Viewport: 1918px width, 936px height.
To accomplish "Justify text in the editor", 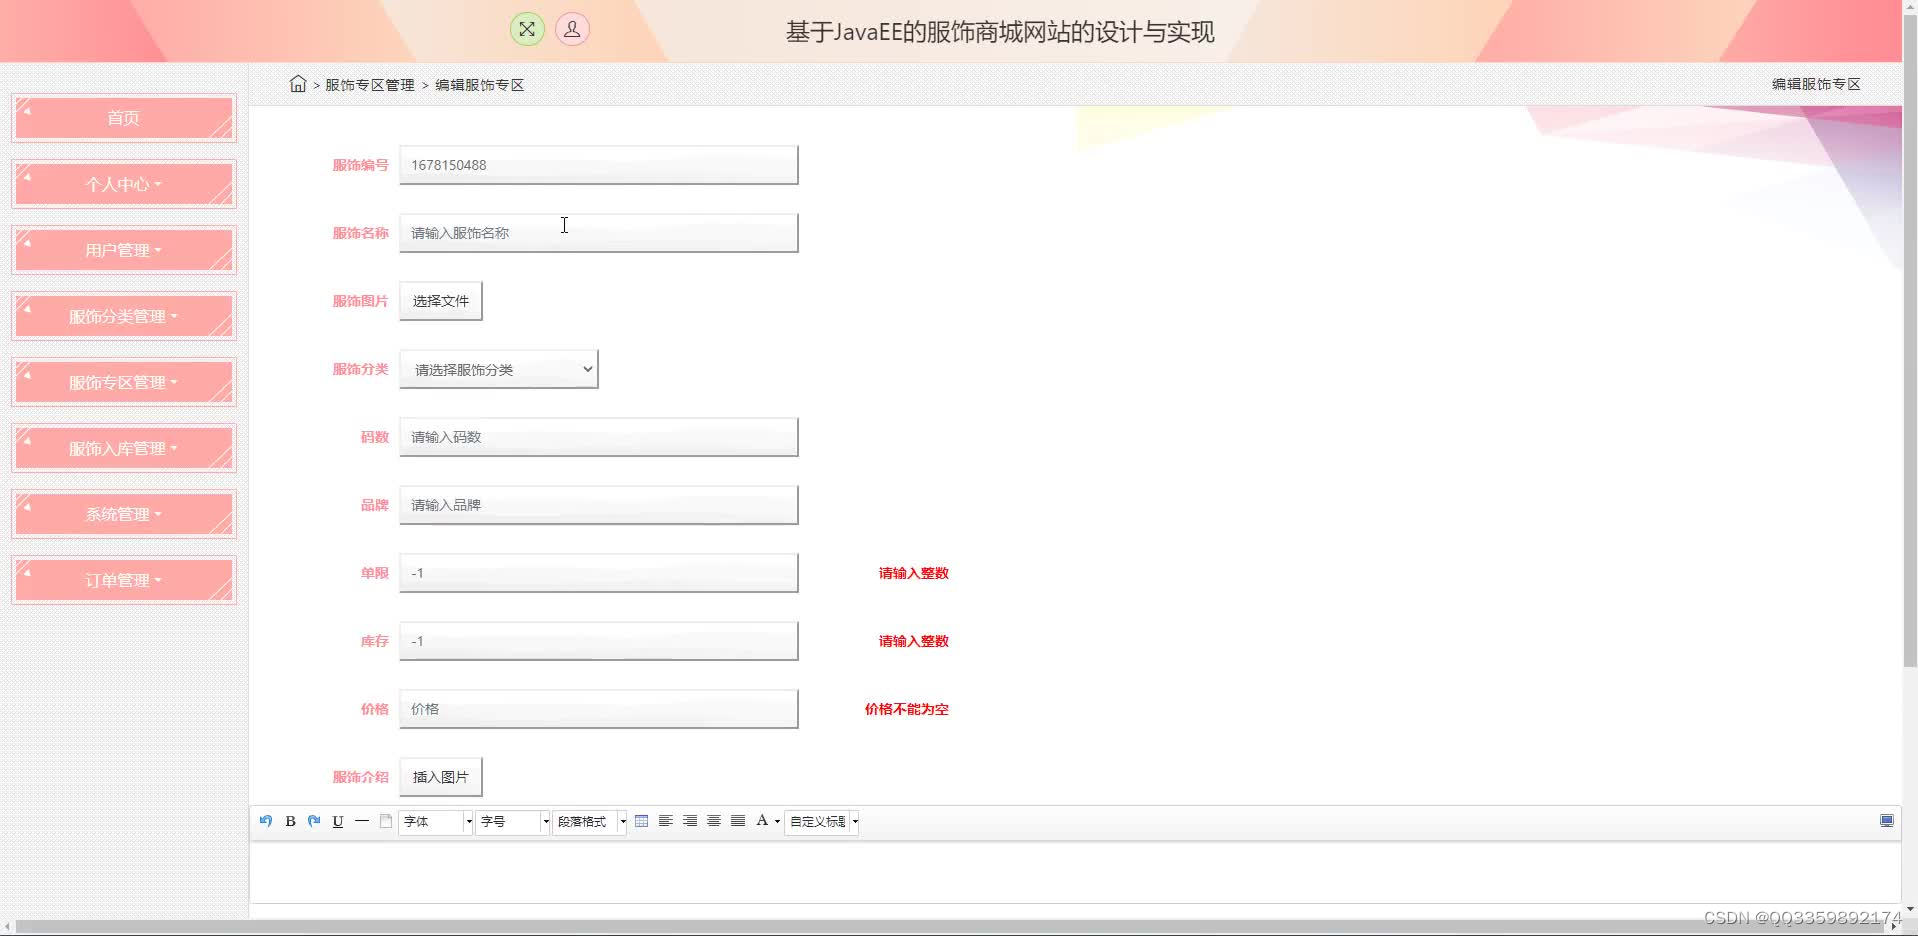I will click(738, 821).
